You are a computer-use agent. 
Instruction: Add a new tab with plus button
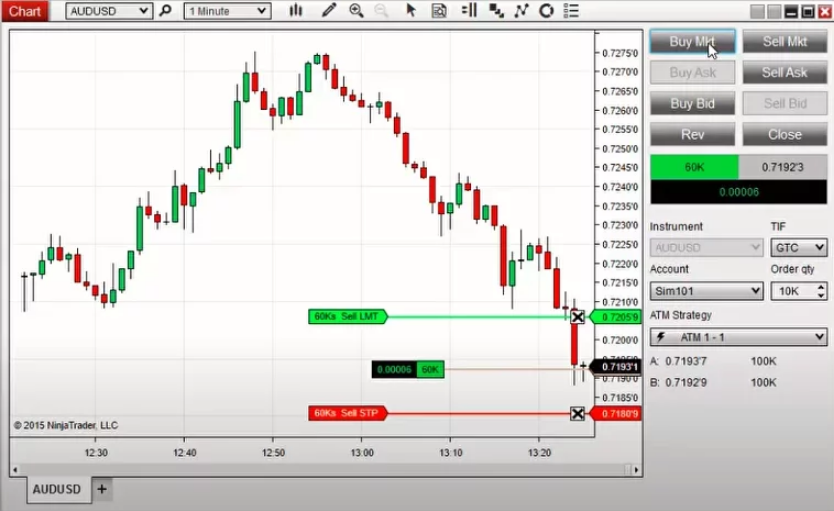click(102, 489)
